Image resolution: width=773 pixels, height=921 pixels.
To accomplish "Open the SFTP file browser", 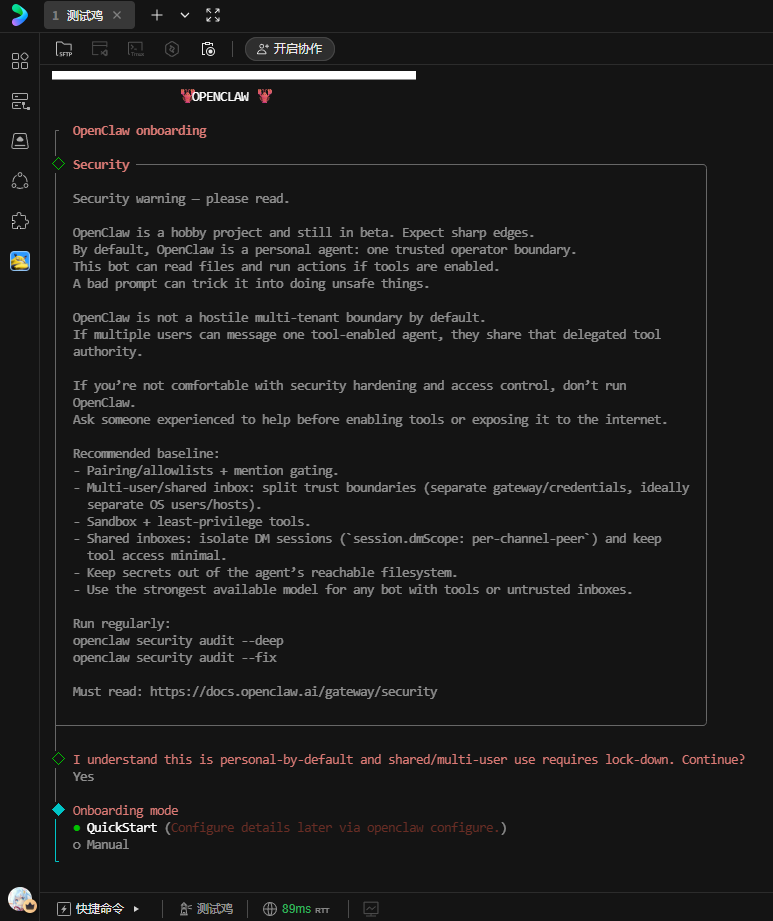I will click(x=64, y=49).
